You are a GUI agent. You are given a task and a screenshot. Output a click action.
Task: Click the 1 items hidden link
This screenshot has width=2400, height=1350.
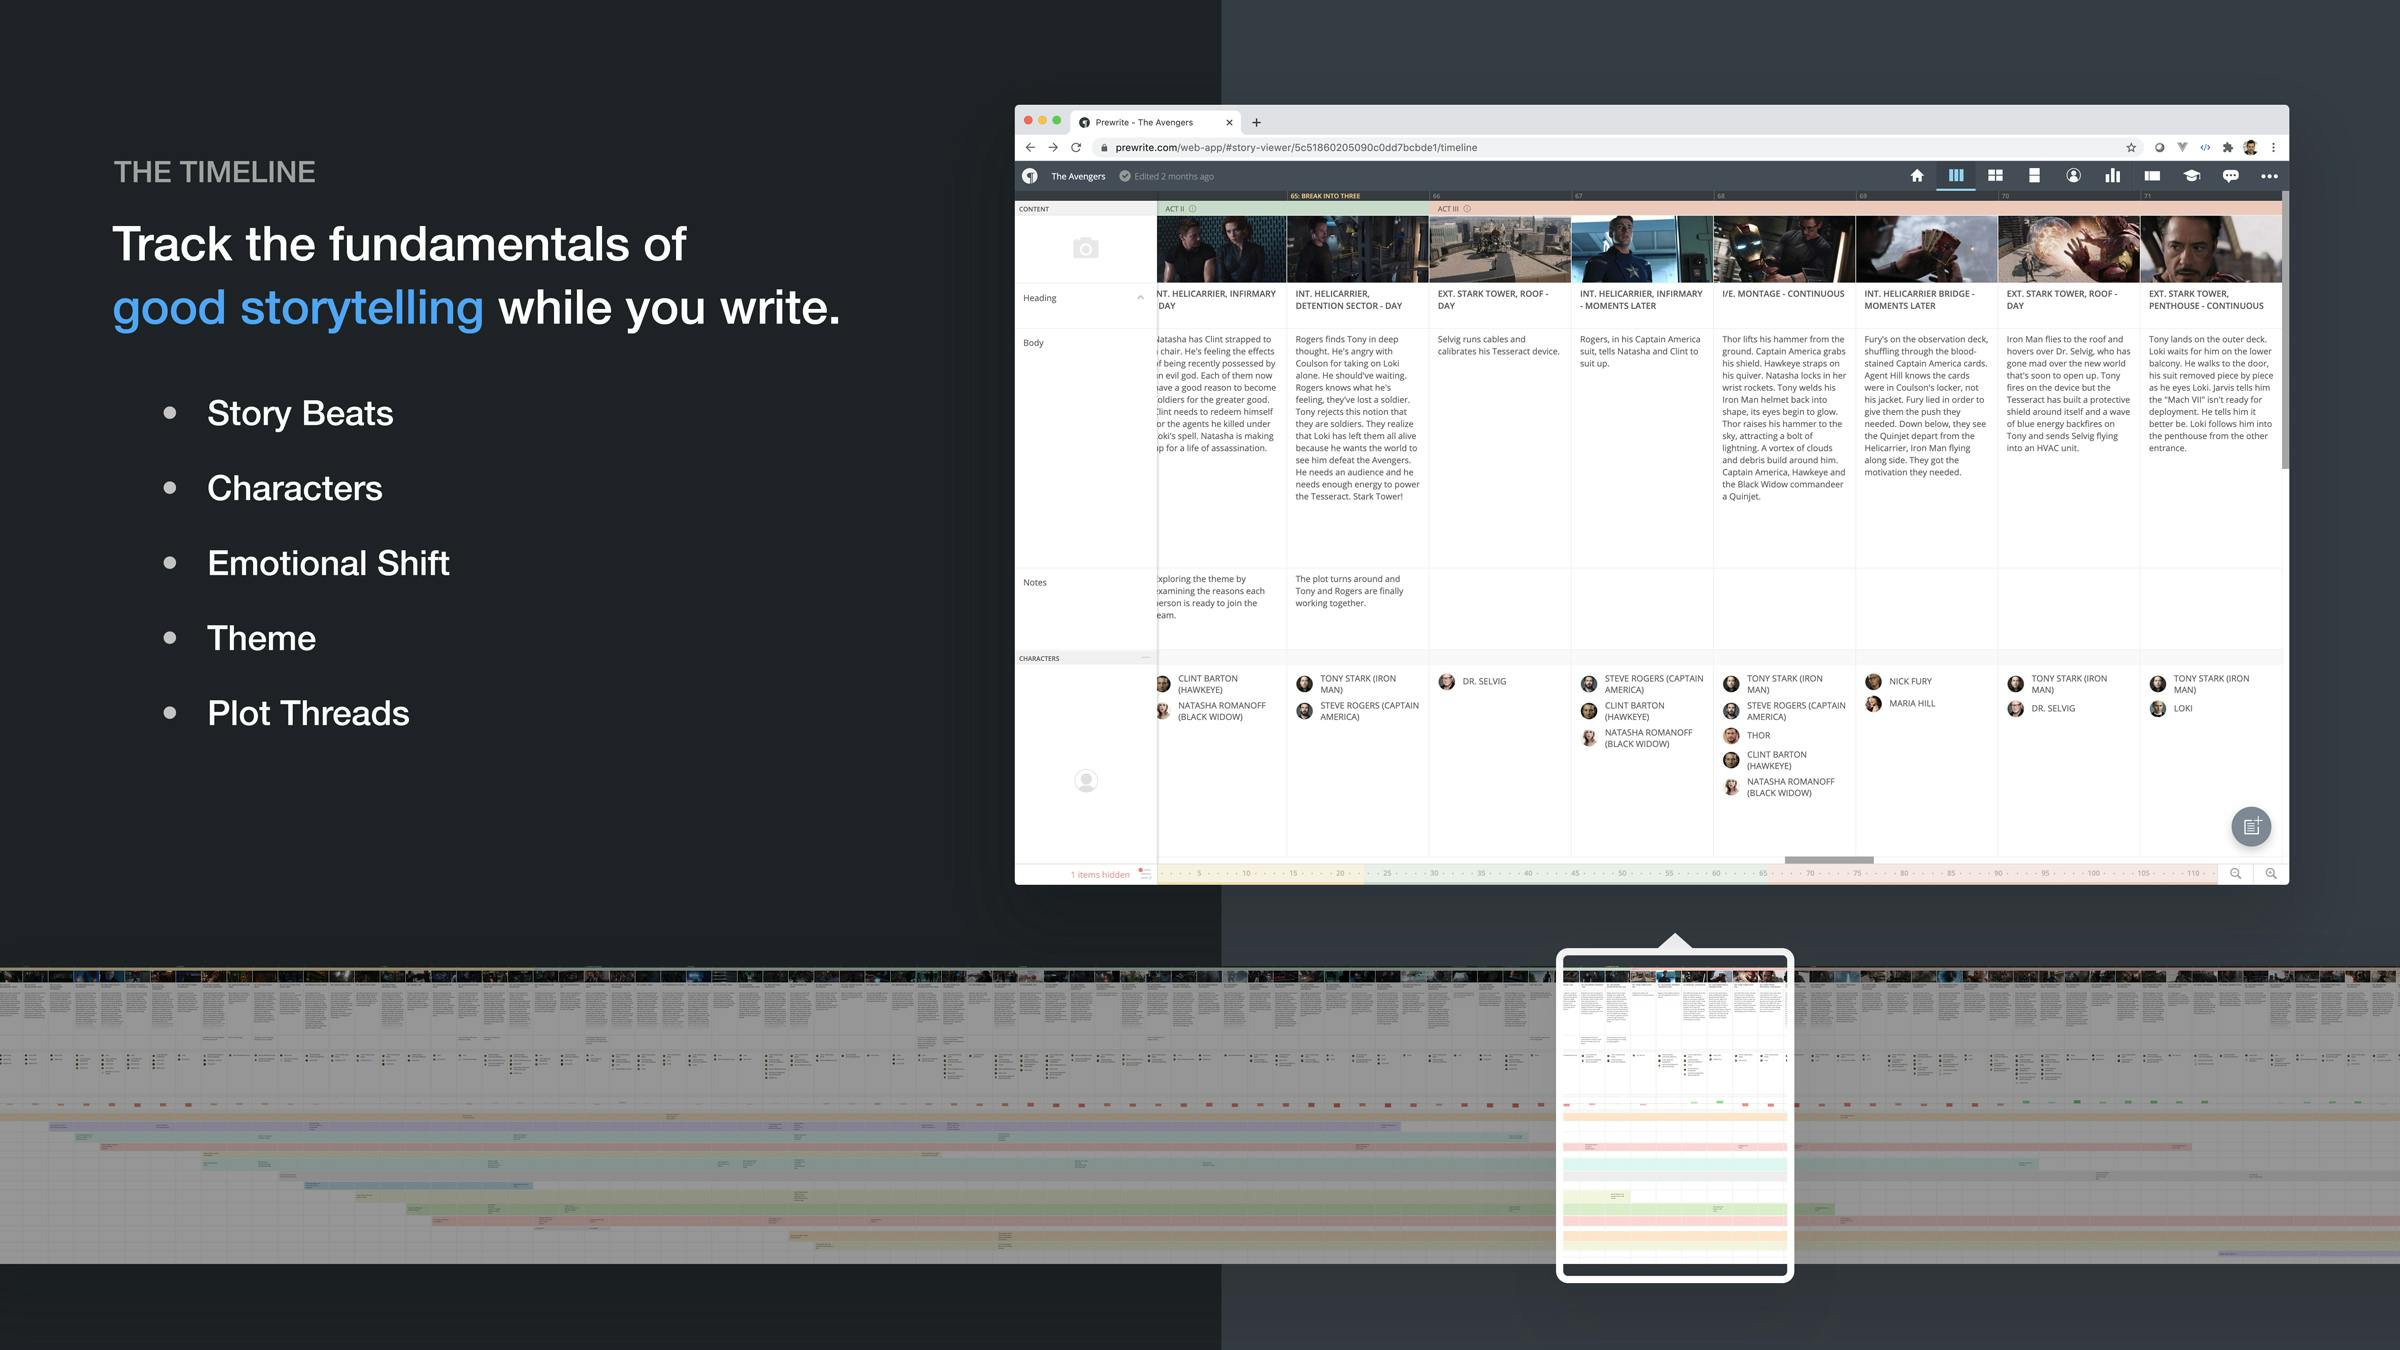(1100, 875)
